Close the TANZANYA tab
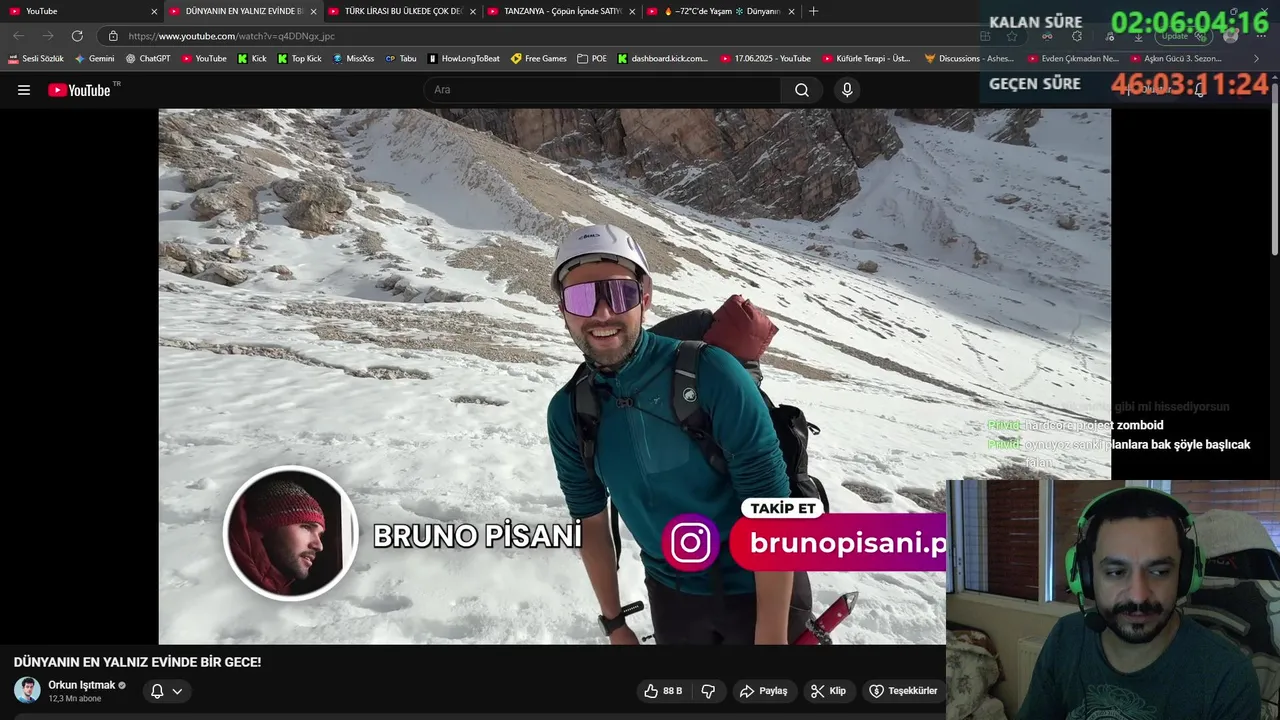This screenshot has height=720, width=1280. 632,12
